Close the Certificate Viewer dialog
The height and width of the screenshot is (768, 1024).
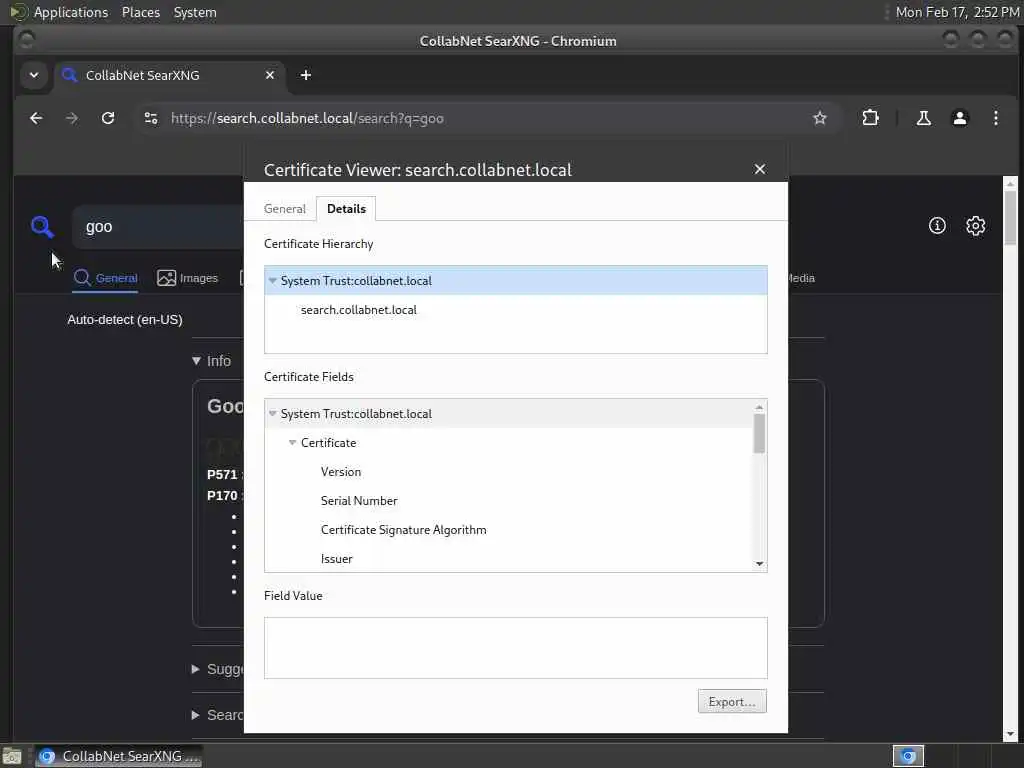(x=760, y=169)
